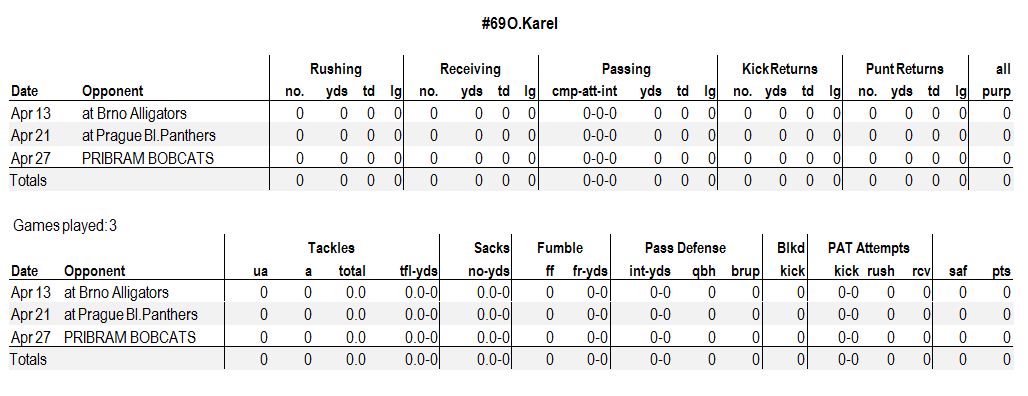Click the Totals row label in upper table

(28, 180)
